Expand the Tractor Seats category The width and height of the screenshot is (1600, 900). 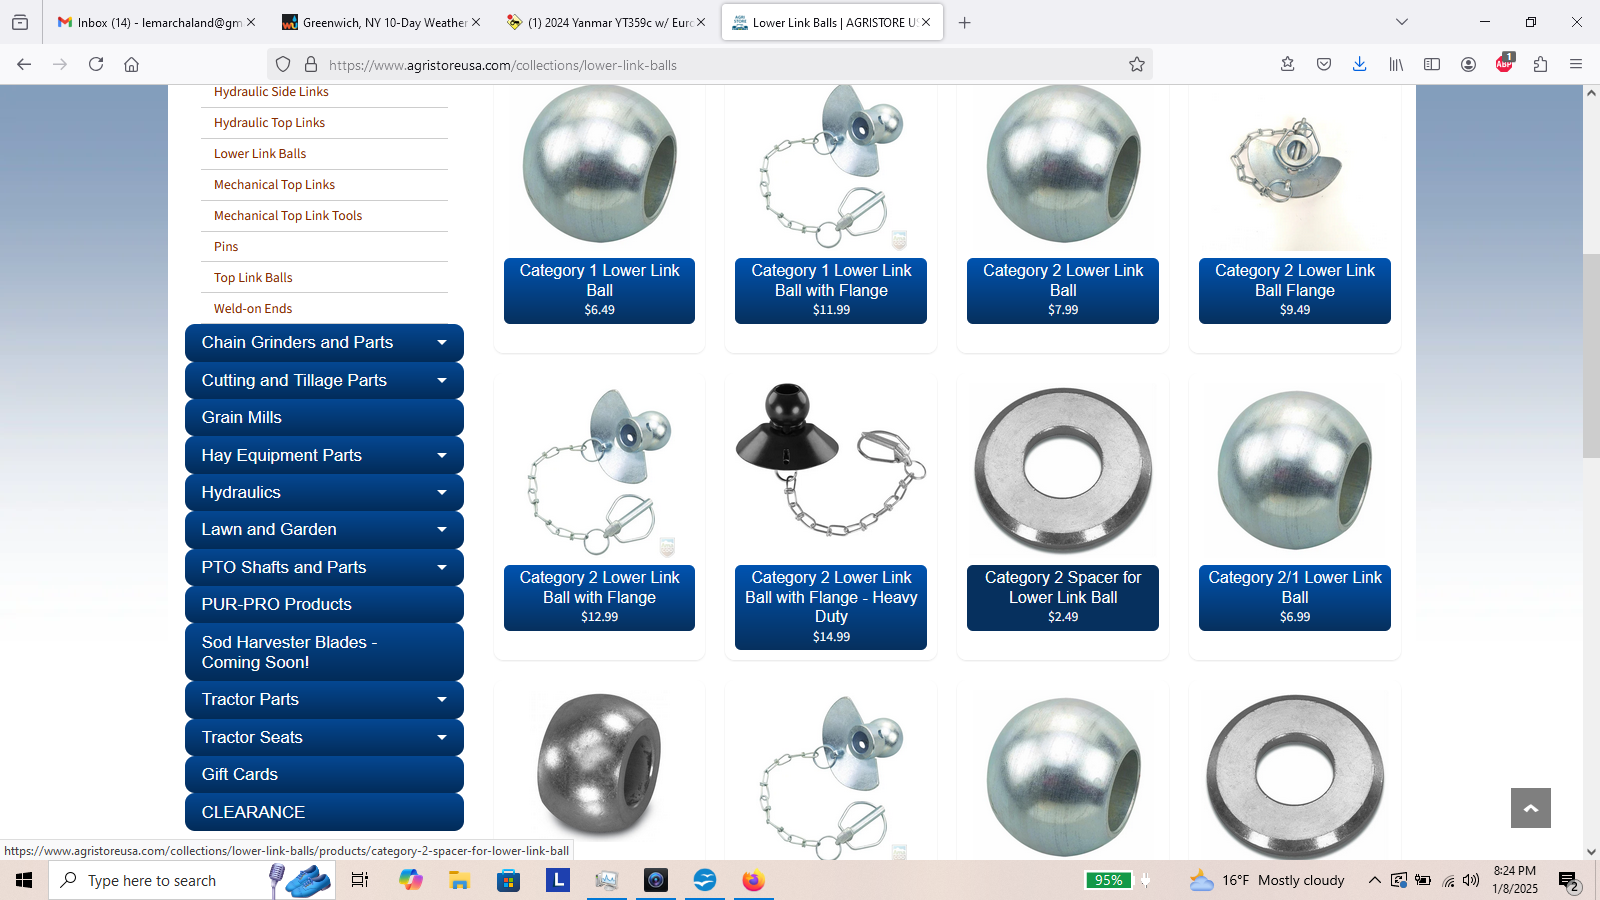(x=441, y=738)
